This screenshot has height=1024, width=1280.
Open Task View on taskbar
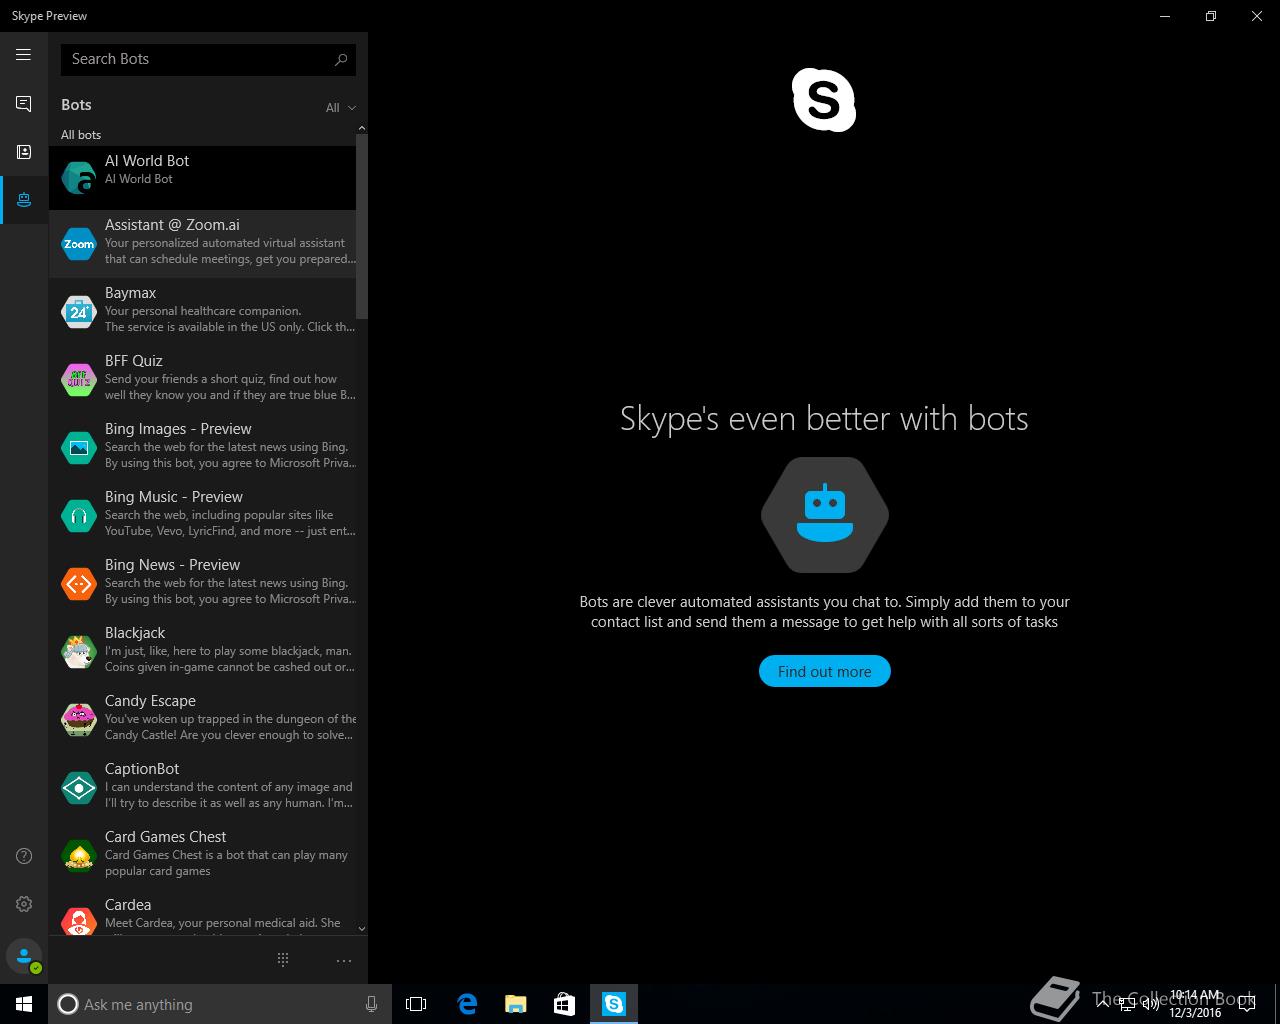(416, 1004)
